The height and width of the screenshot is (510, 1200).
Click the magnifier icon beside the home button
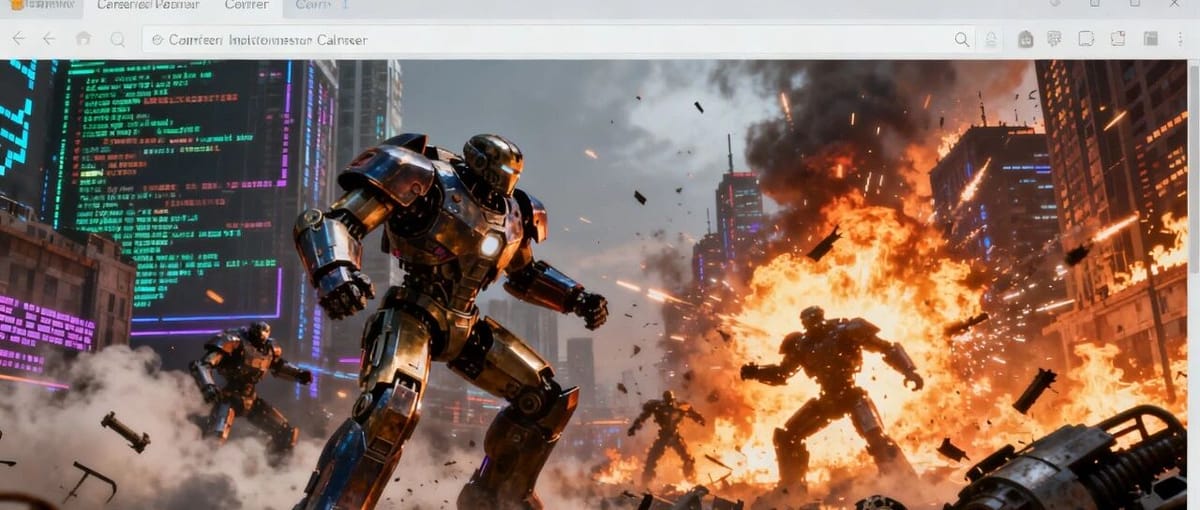point(118,39)
